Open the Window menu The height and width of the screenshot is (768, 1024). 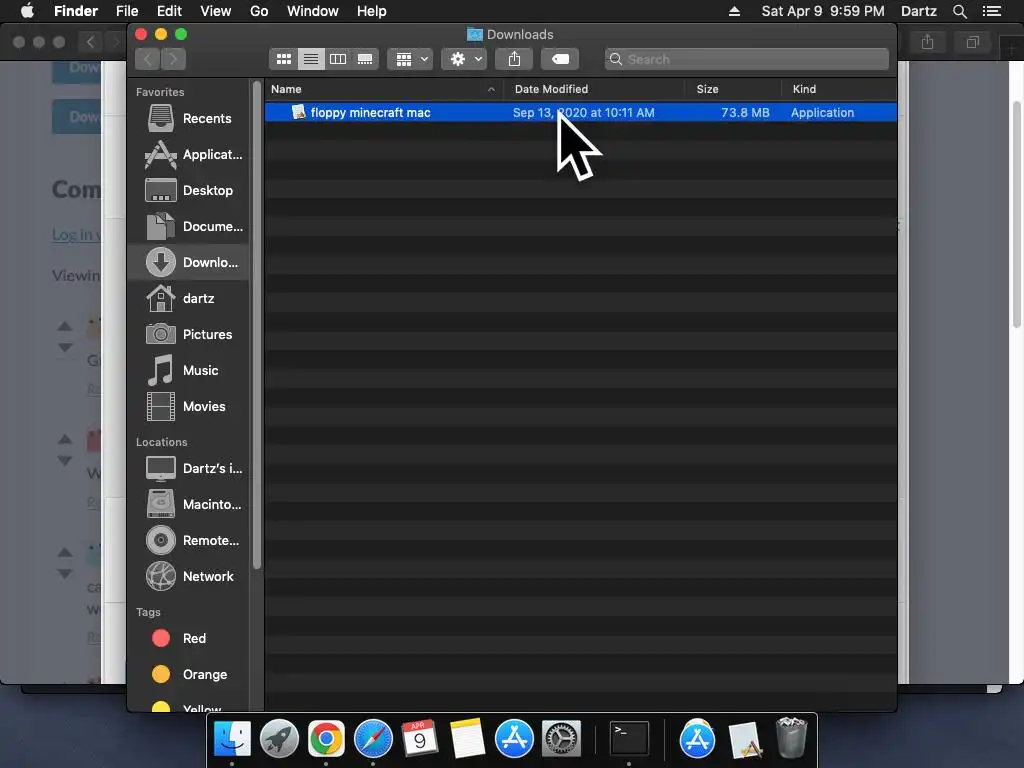(x=313, y=11)
